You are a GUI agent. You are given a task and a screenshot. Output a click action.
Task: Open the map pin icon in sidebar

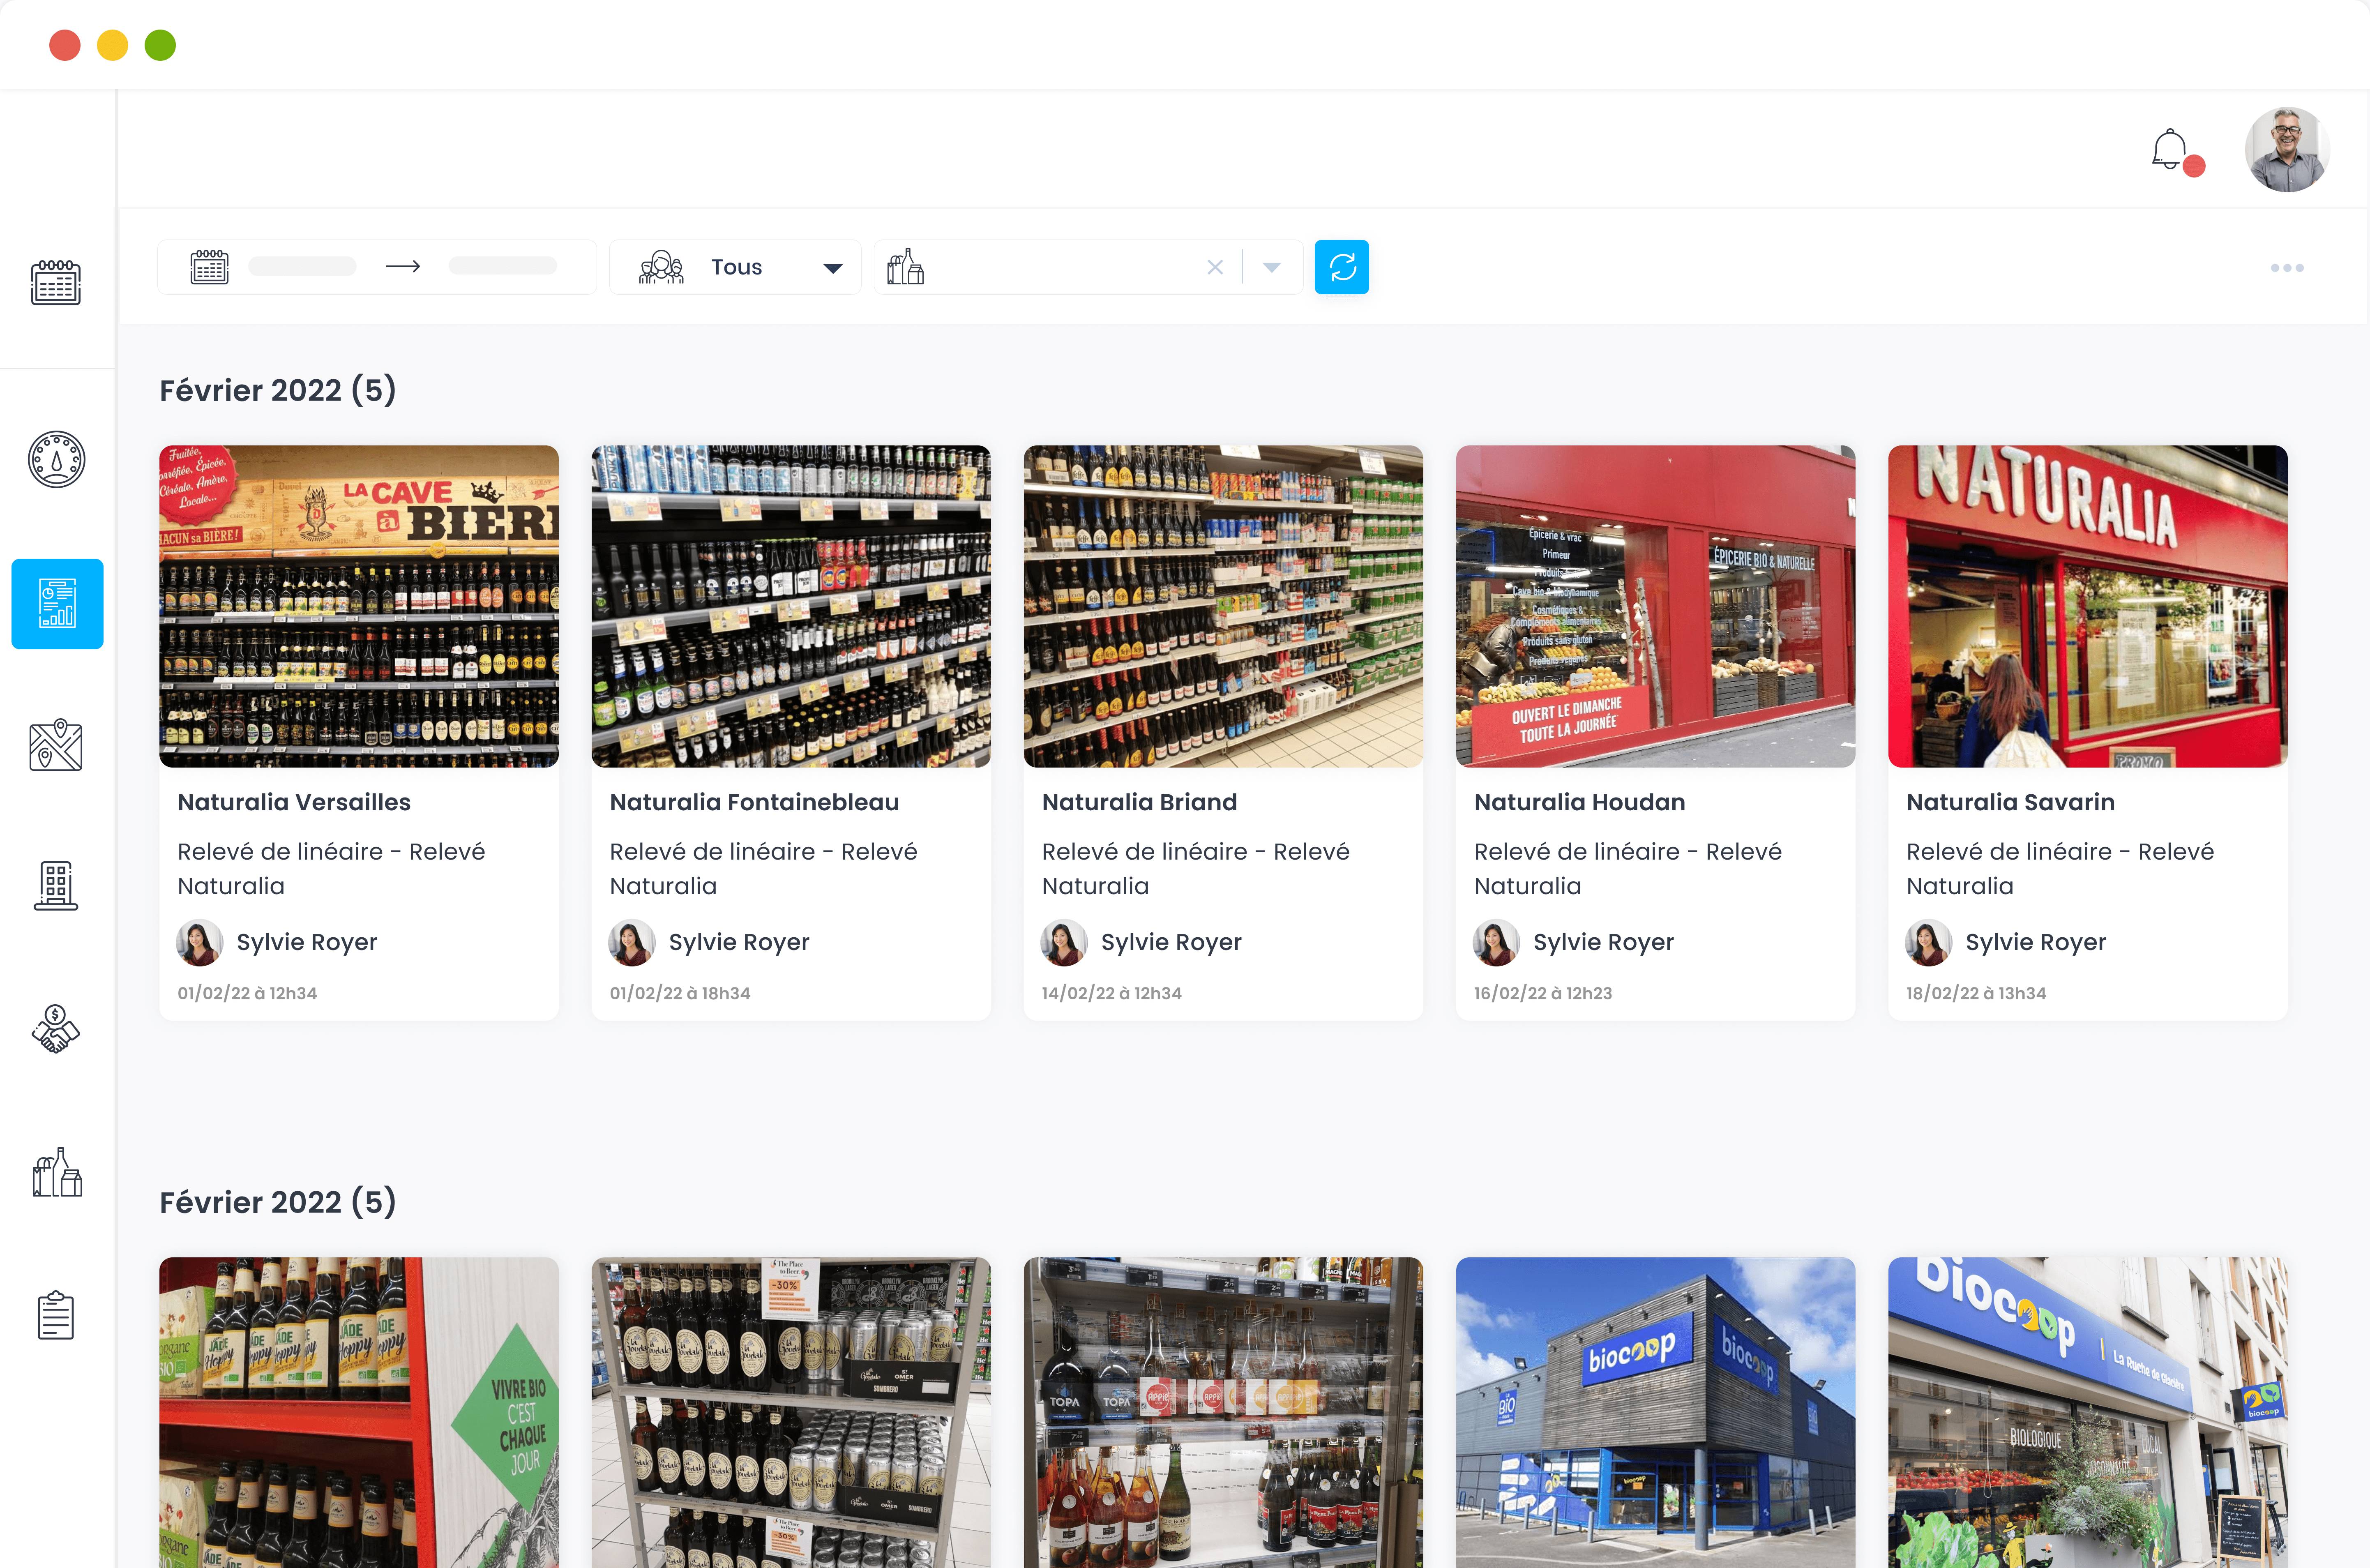(x=56, y=745)
